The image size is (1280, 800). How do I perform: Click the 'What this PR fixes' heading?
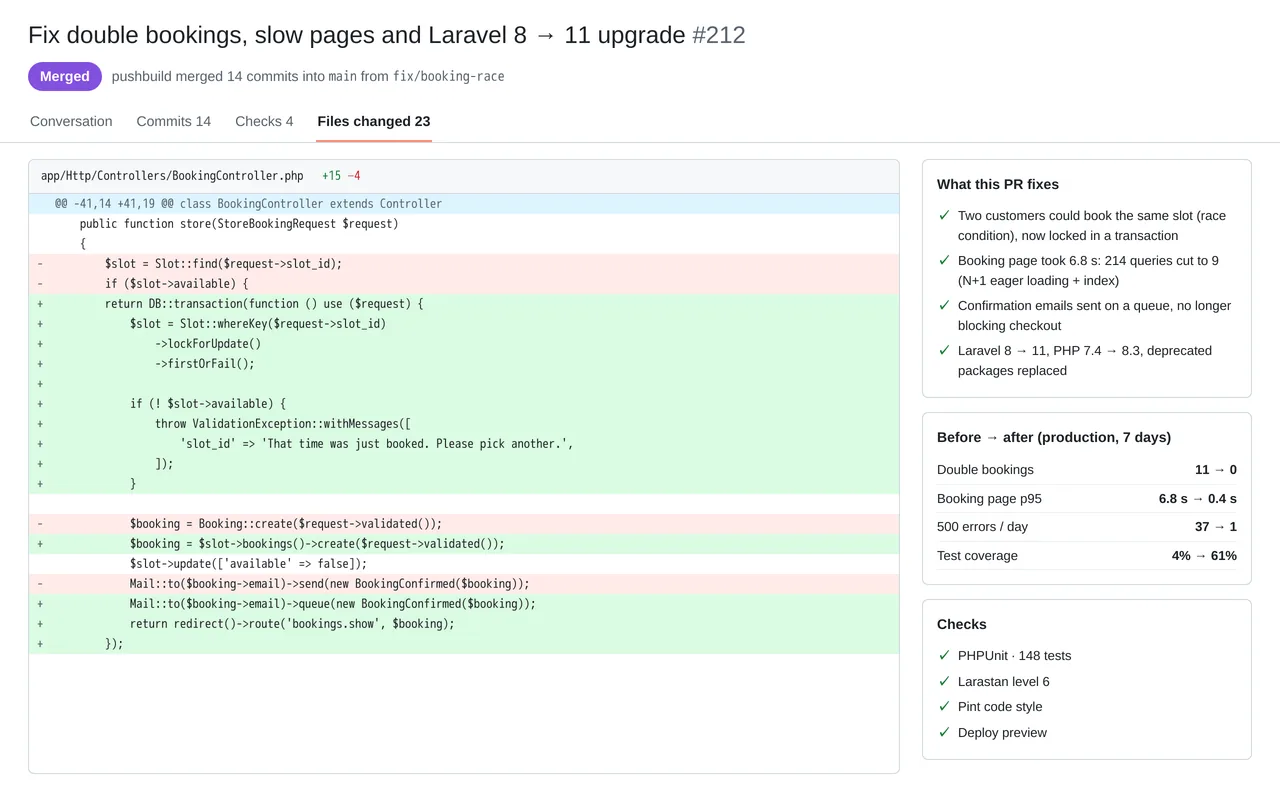[998, 184]
